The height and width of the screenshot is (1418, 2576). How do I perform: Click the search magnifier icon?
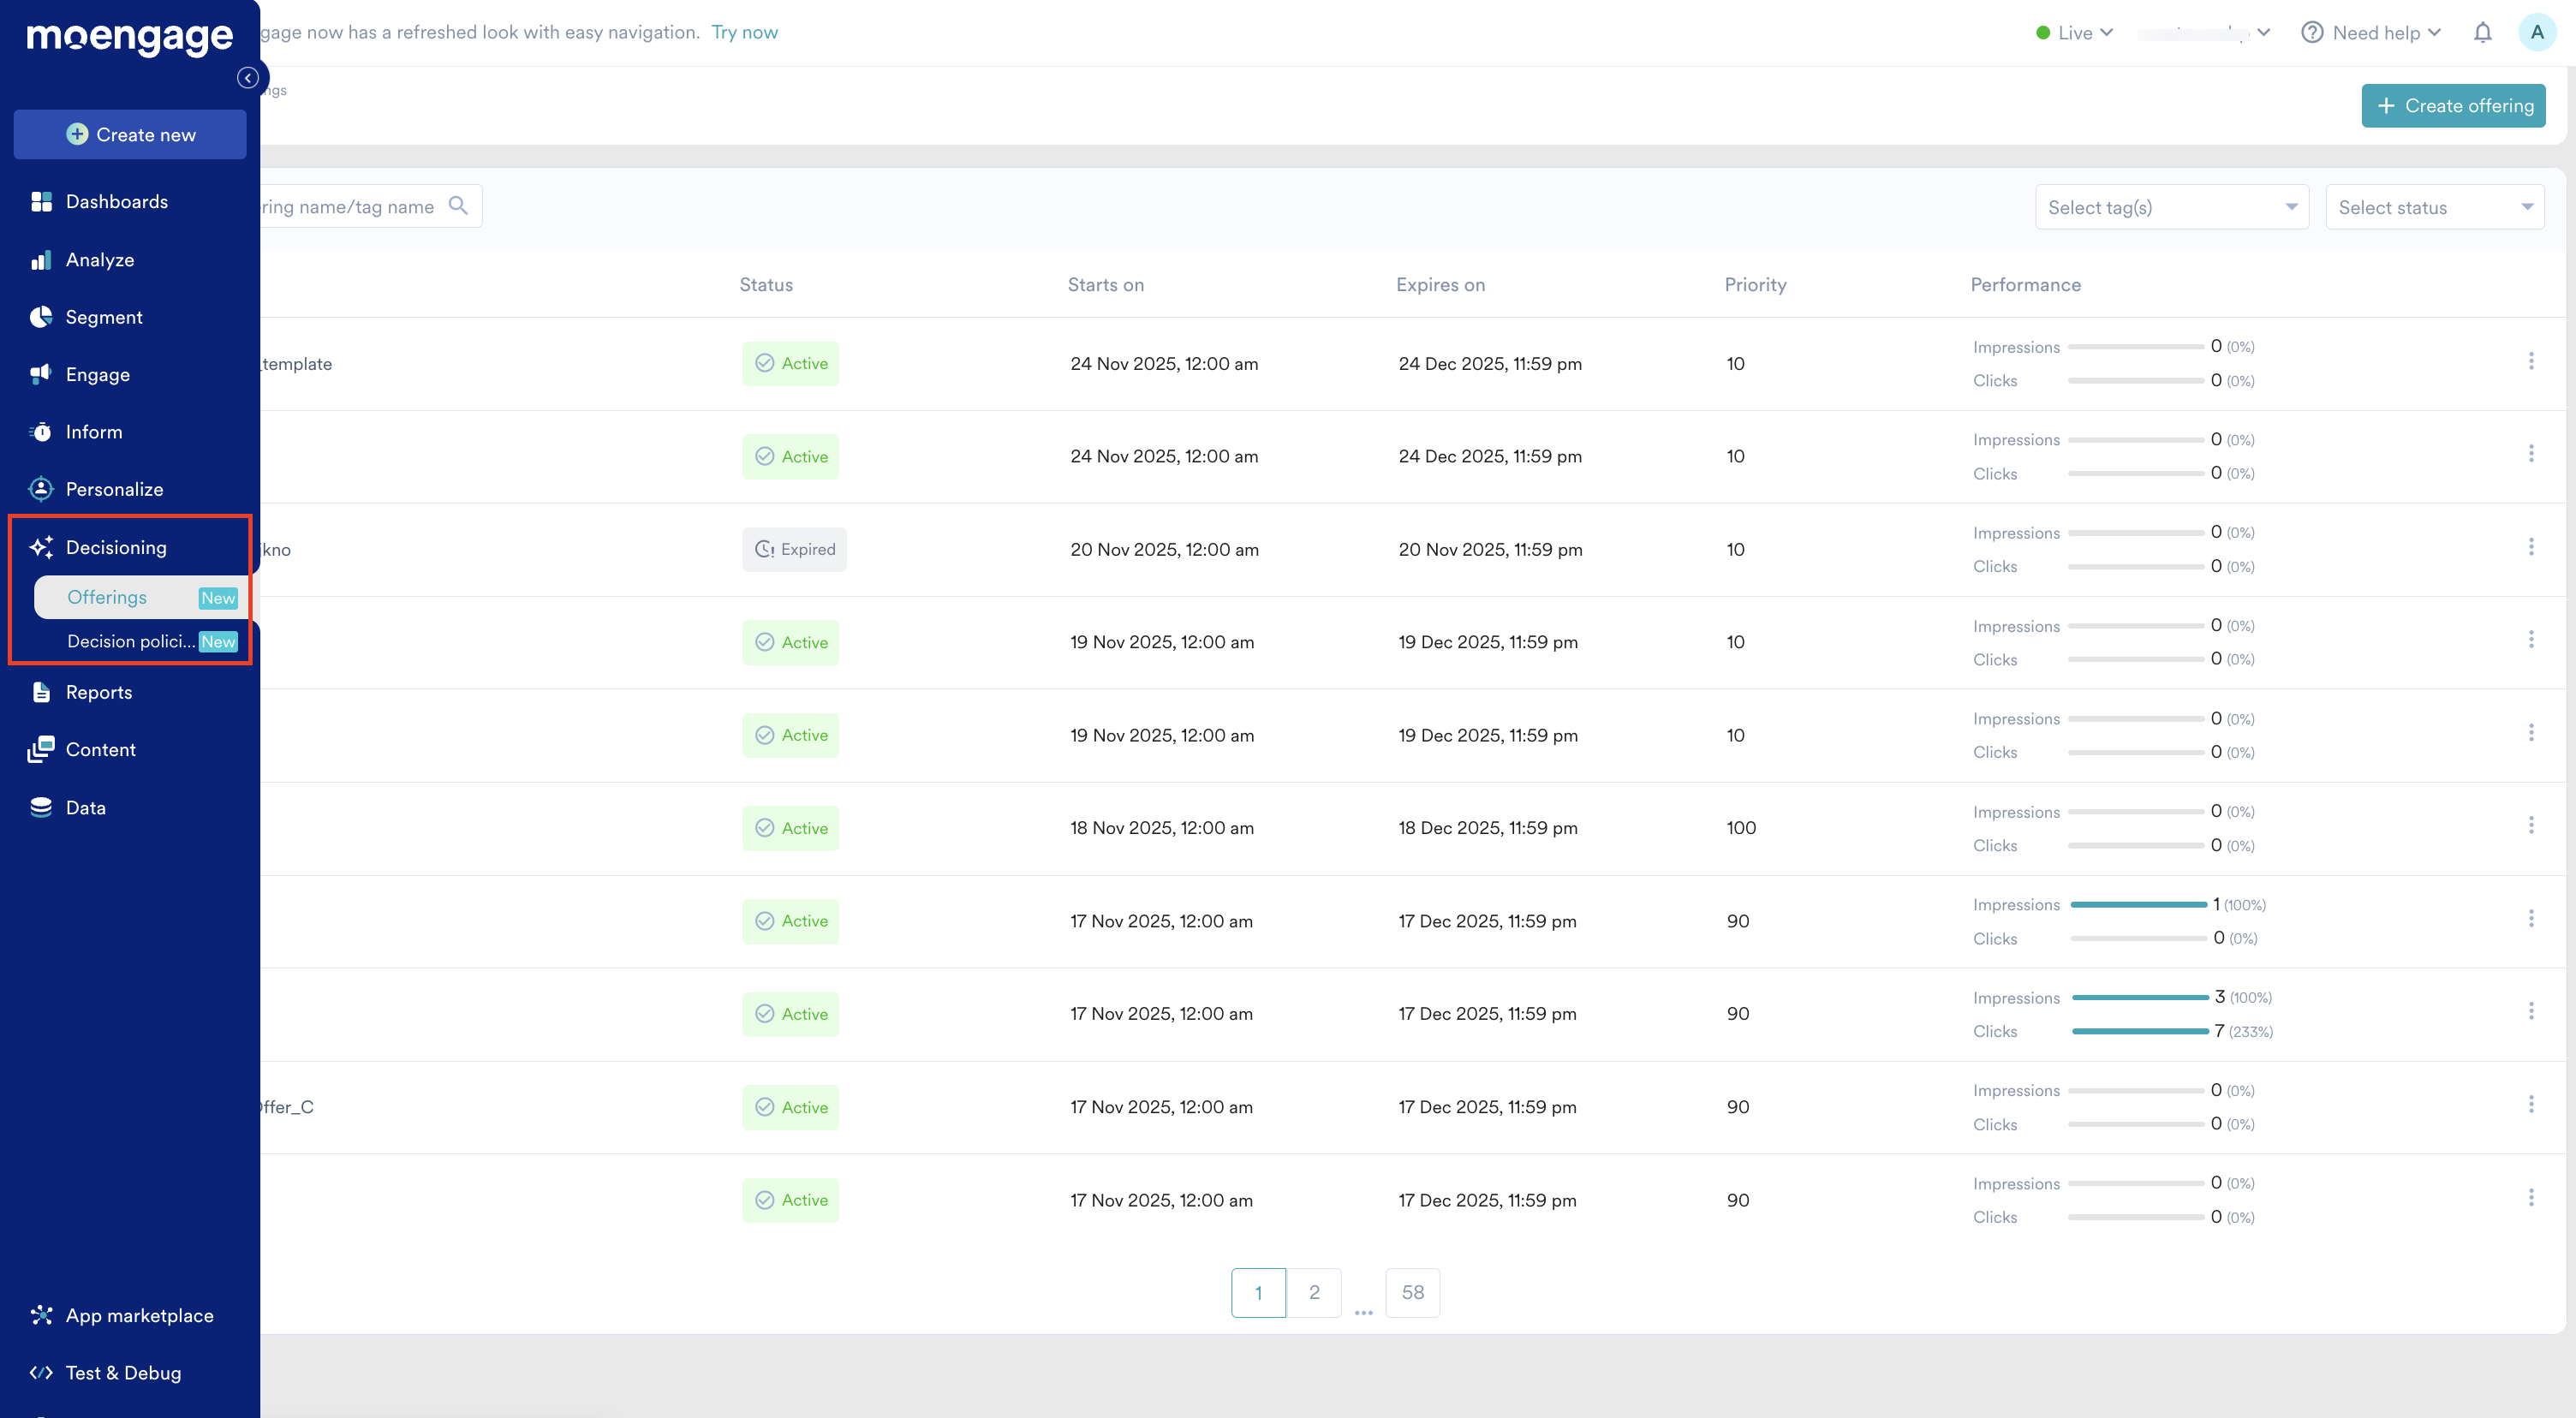(458, 206)
